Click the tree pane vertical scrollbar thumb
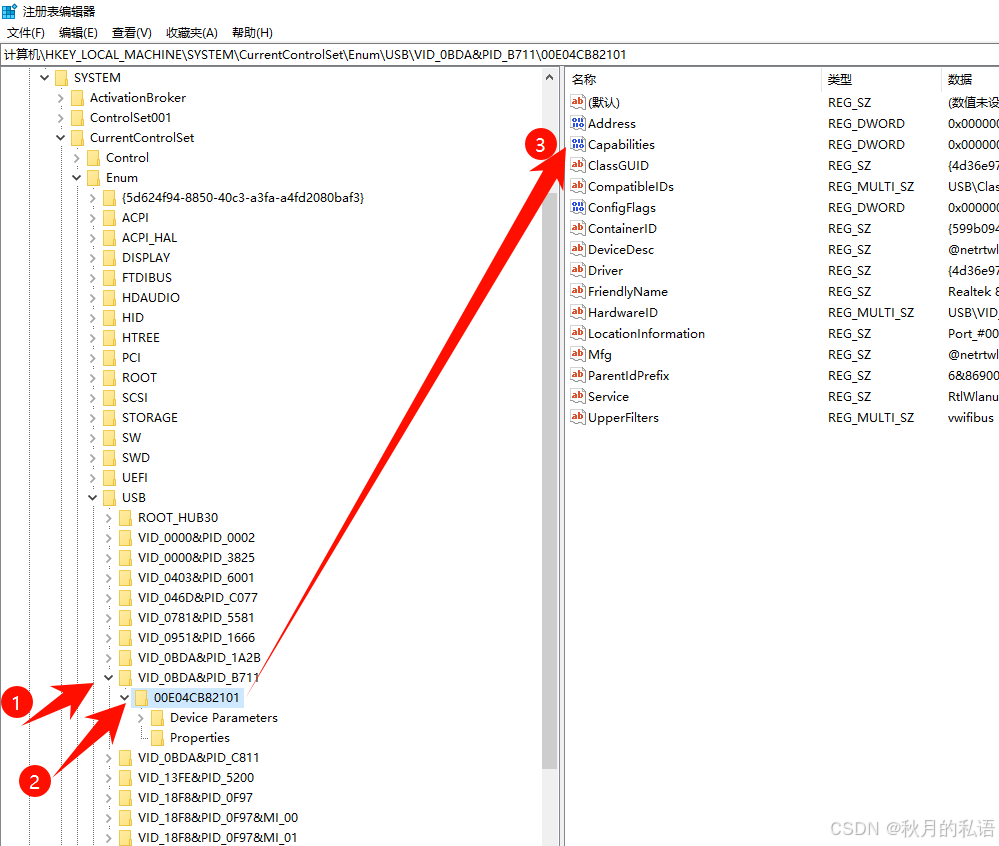 (549, 479)
